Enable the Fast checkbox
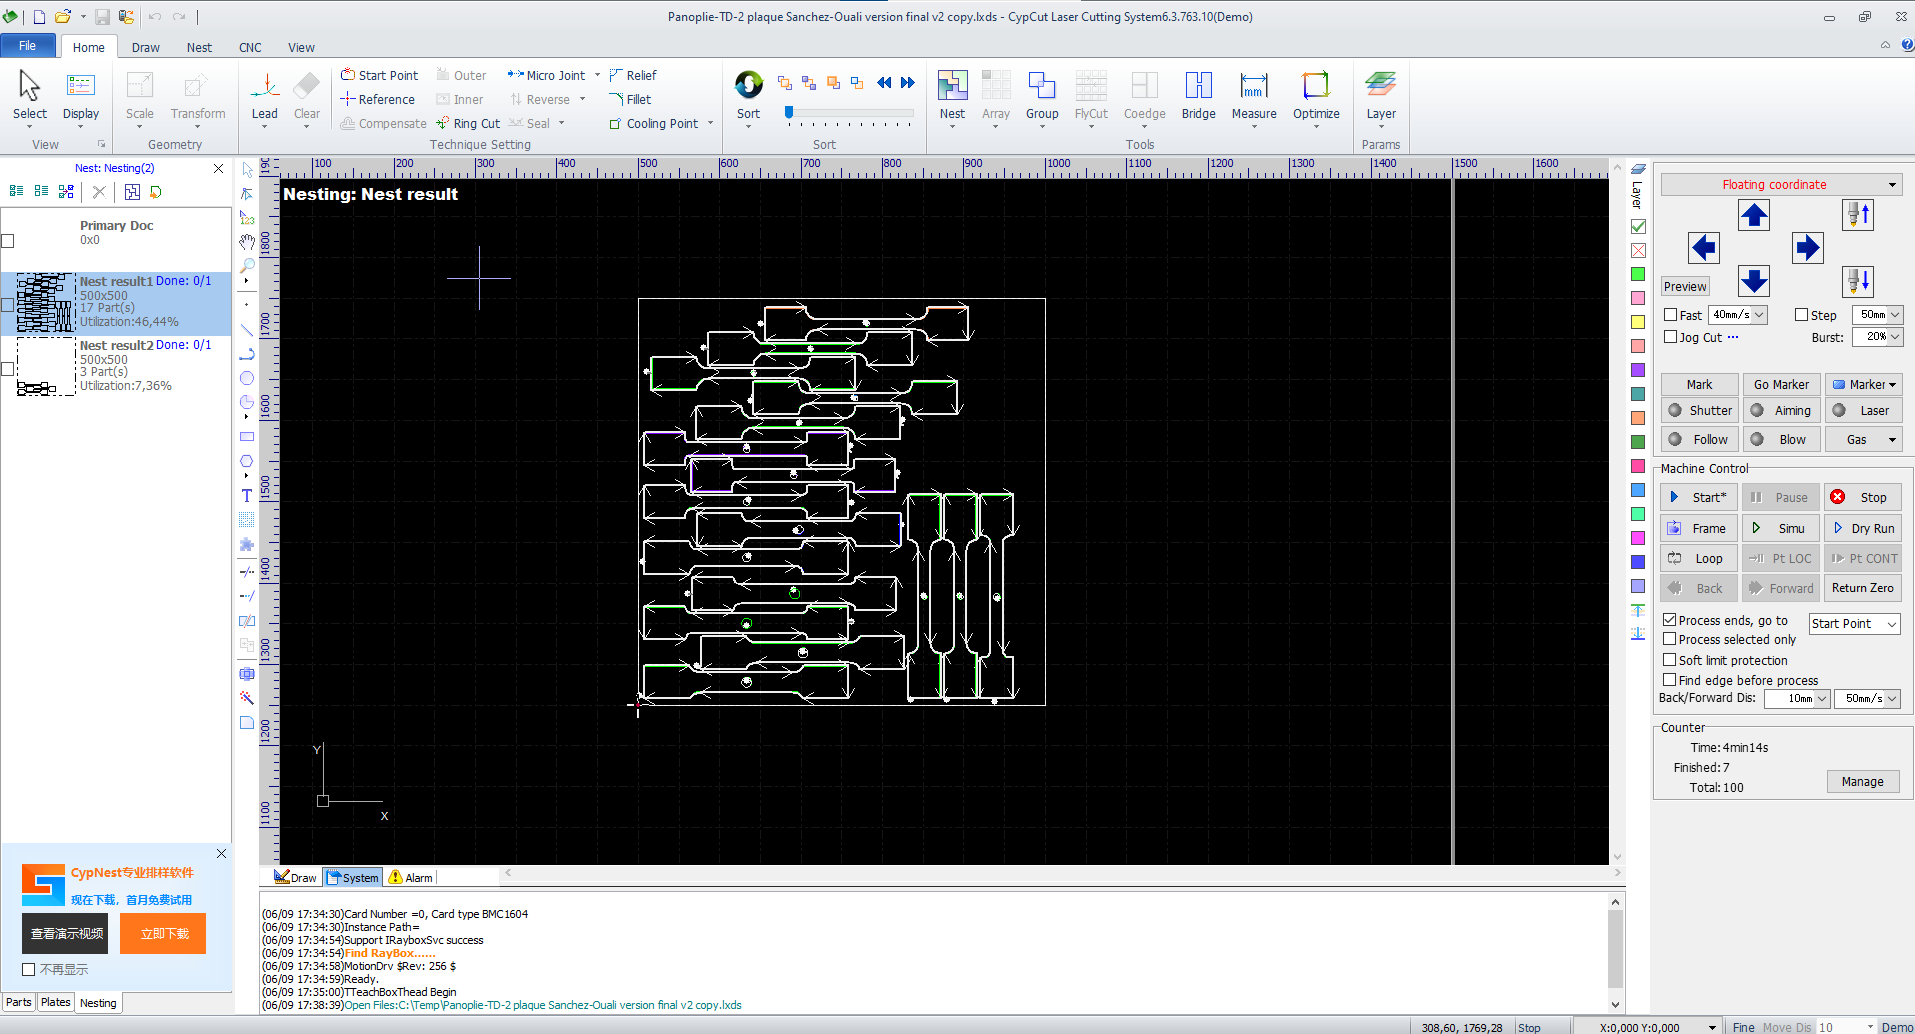 click(x=1671, y=315)
